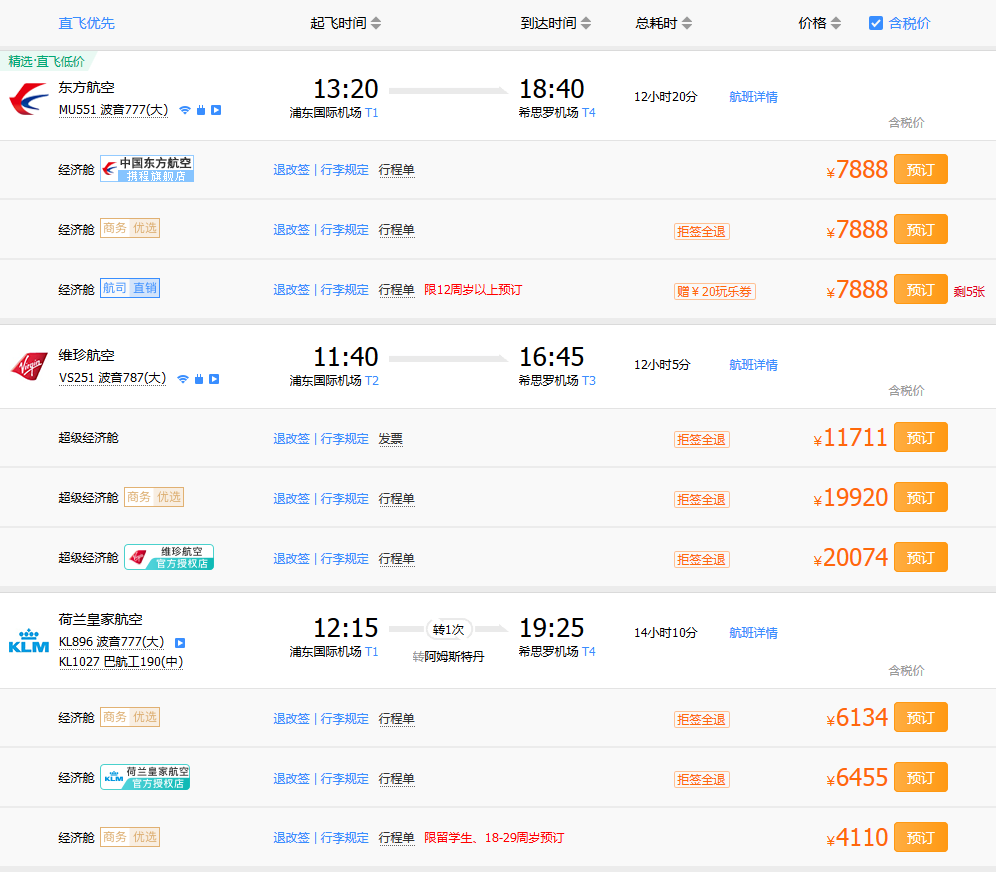Screen dimensions: 996x872
Task: Book the ¥4110 student economy fare
Action: tap(920, 838)
